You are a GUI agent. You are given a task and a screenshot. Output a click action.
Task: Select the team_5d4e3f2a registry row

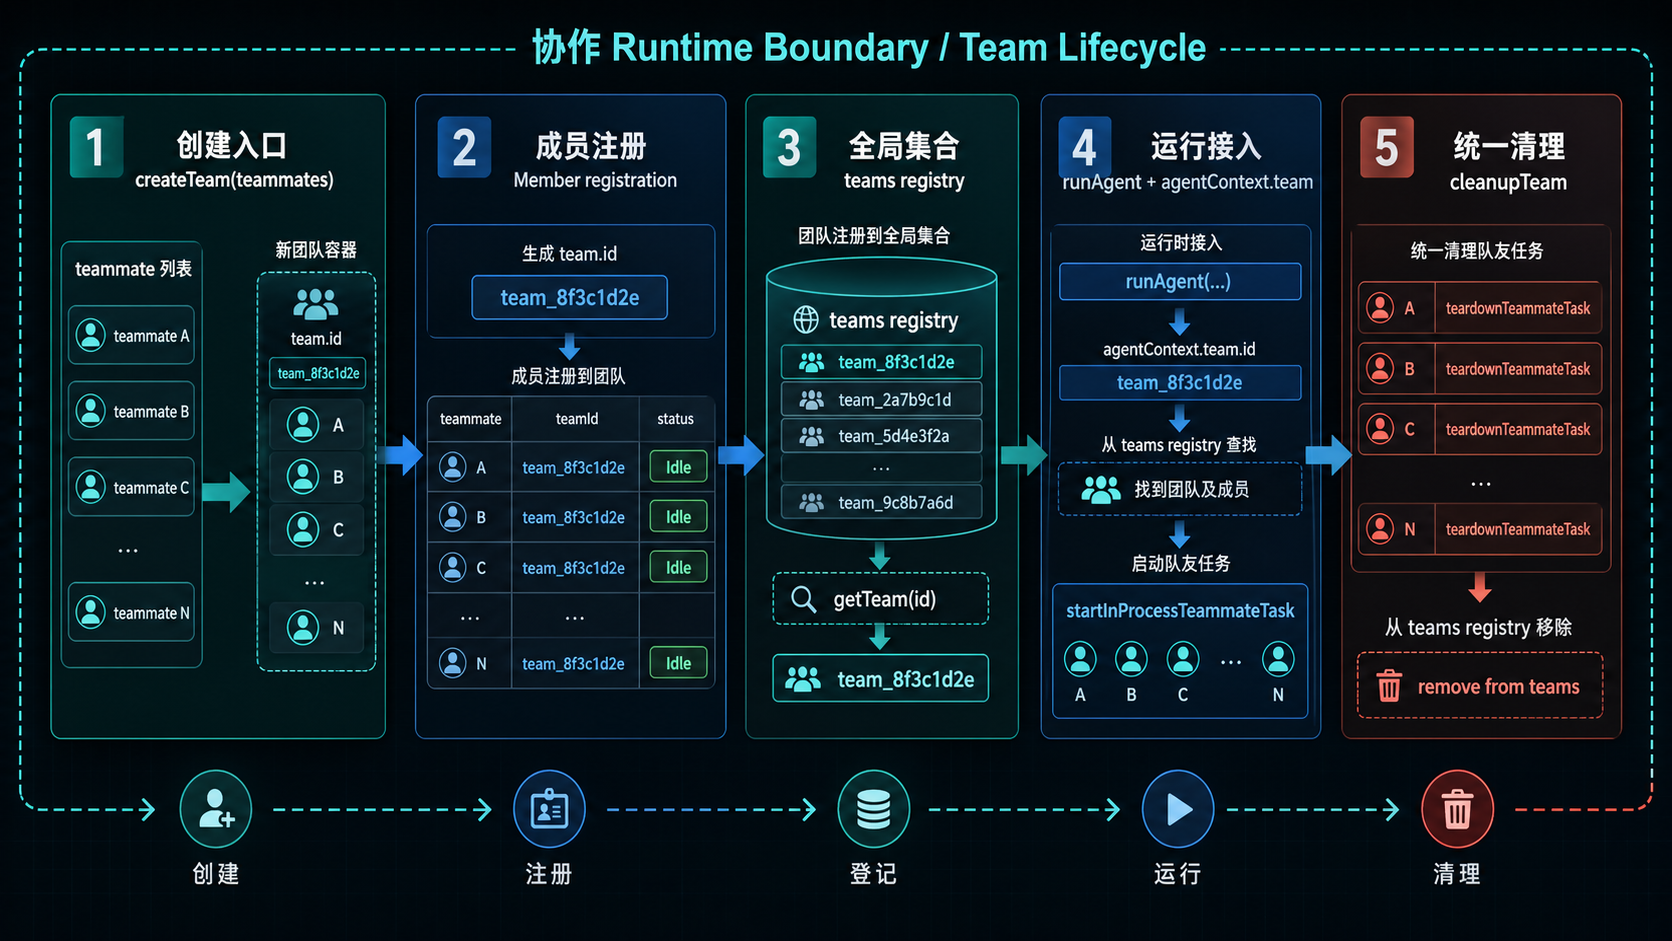[x=881, y=436]
